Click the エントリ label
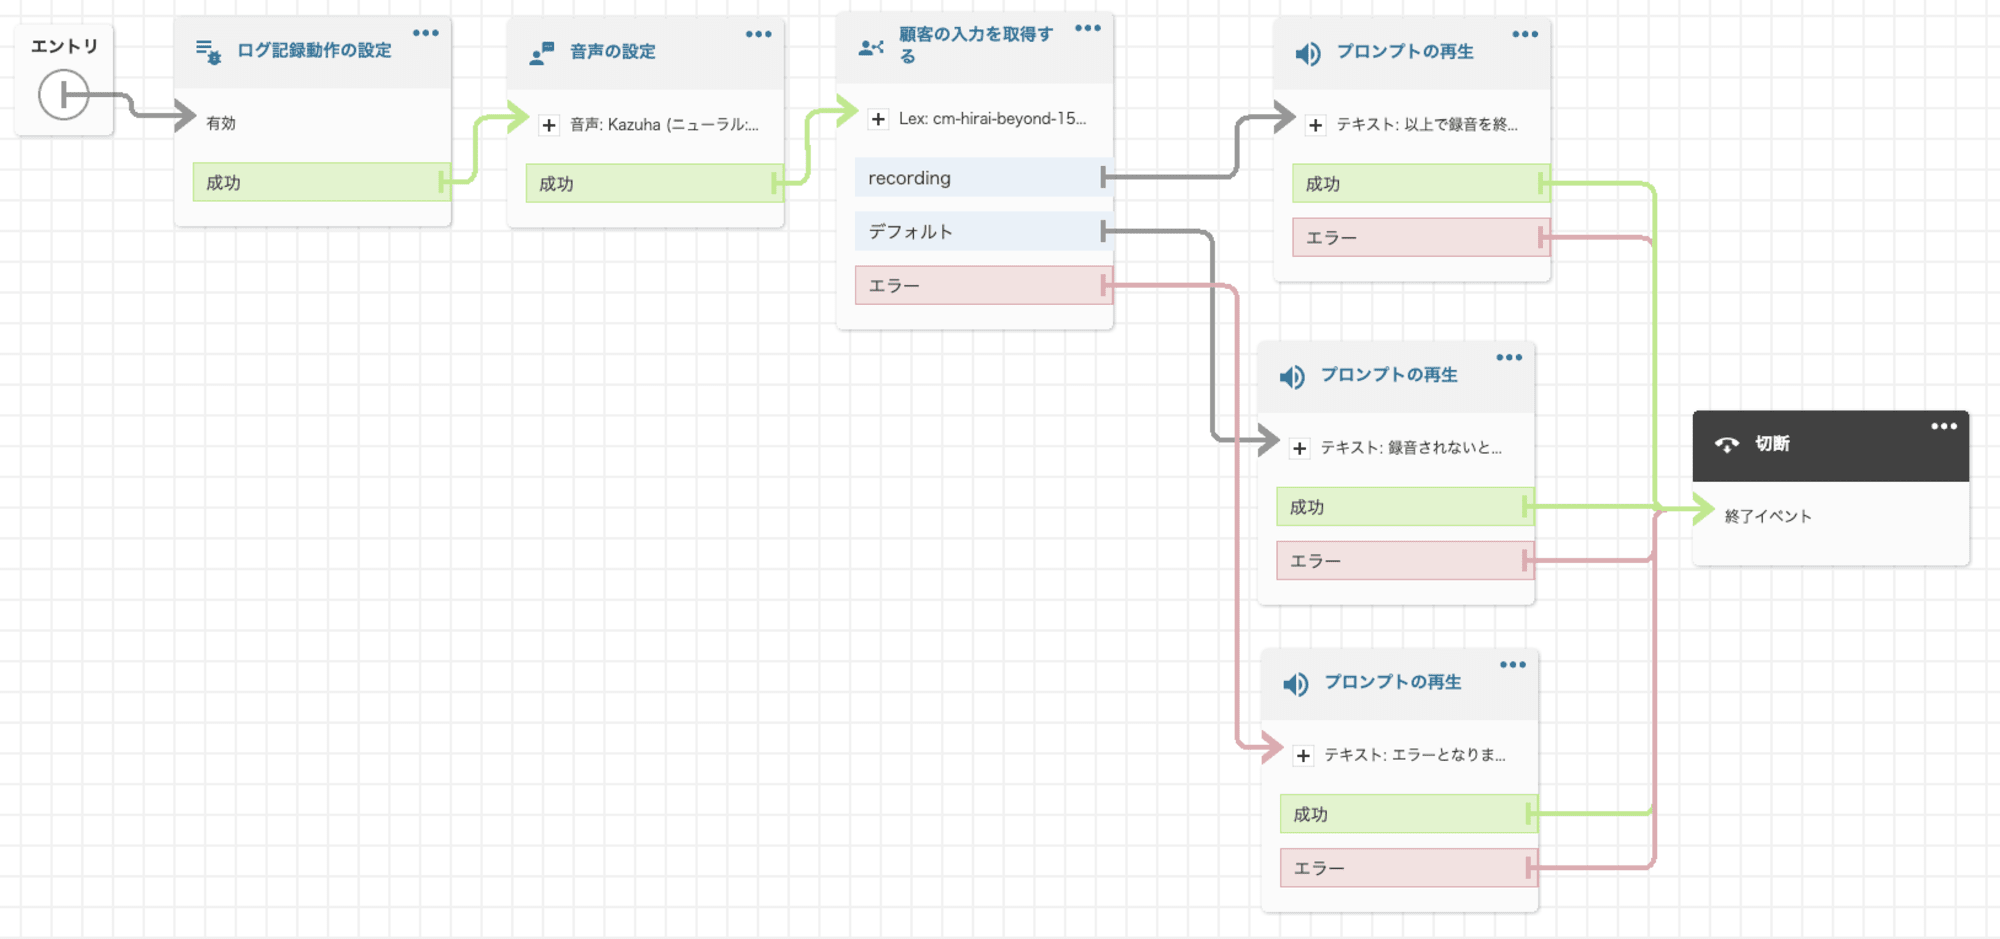2000x939 pixels. pos(64,46)
